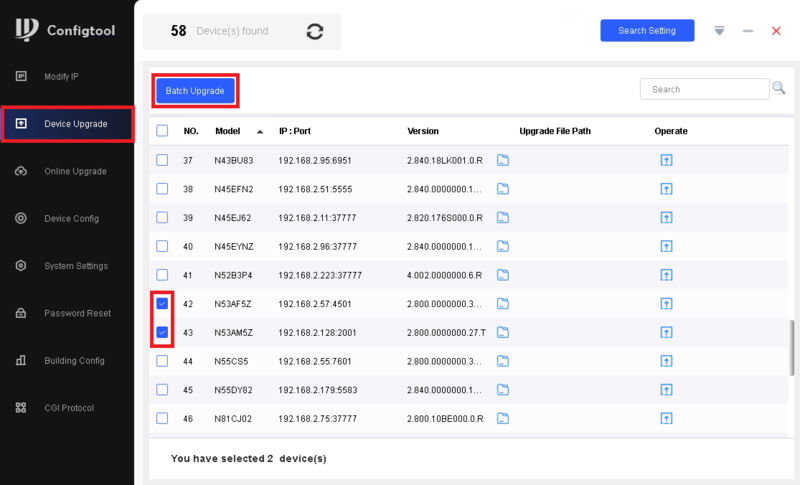Viewport: 800px width, 485px height.
Task: Click the search magnifier icon
Action: (779, 89)
